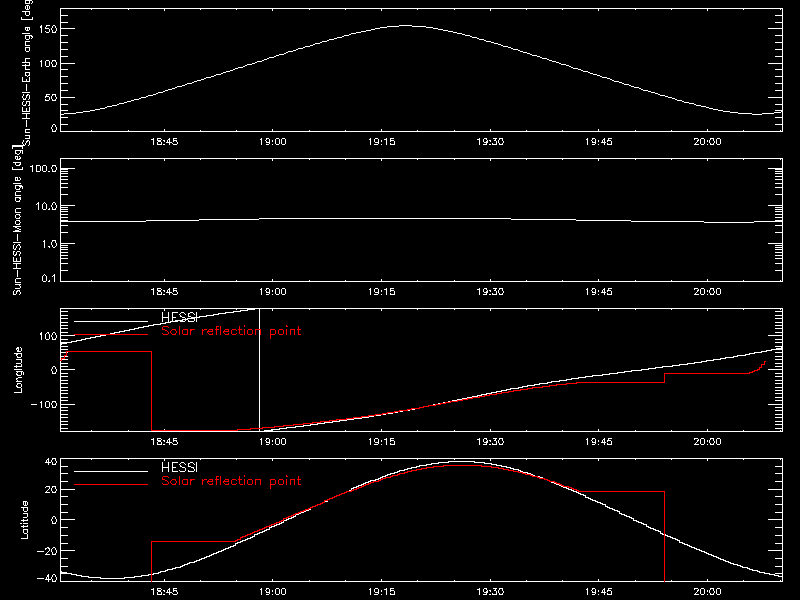Screen dimensions: 800x600
Task: Click 18:45 time label under Earth angle plot
Action: tap(164, 142)
